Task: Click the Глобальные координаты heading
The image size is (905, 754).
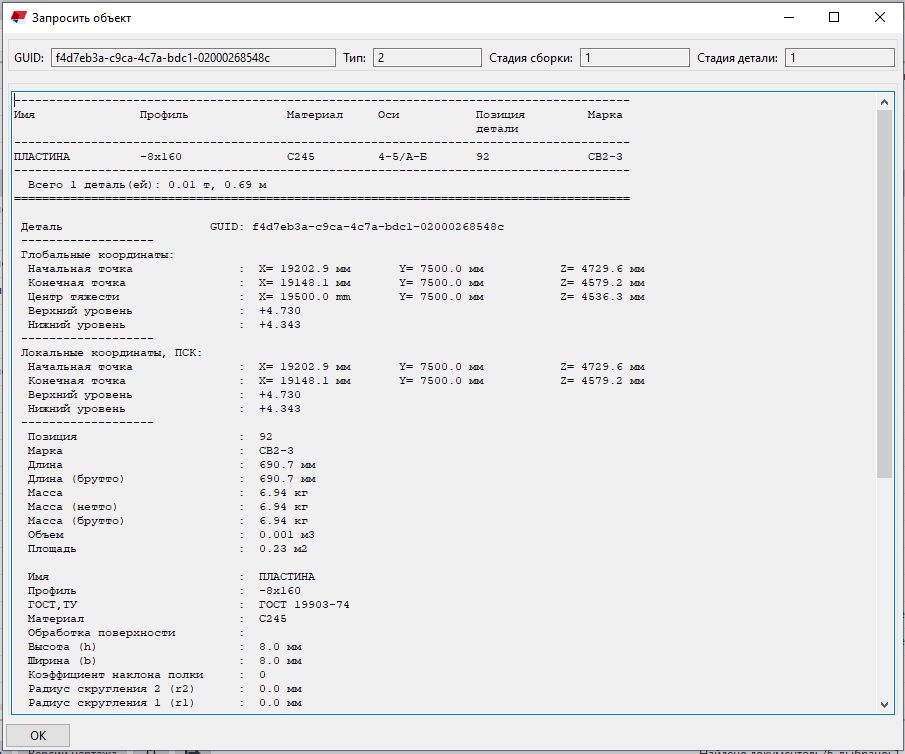Action: point(97,255)
